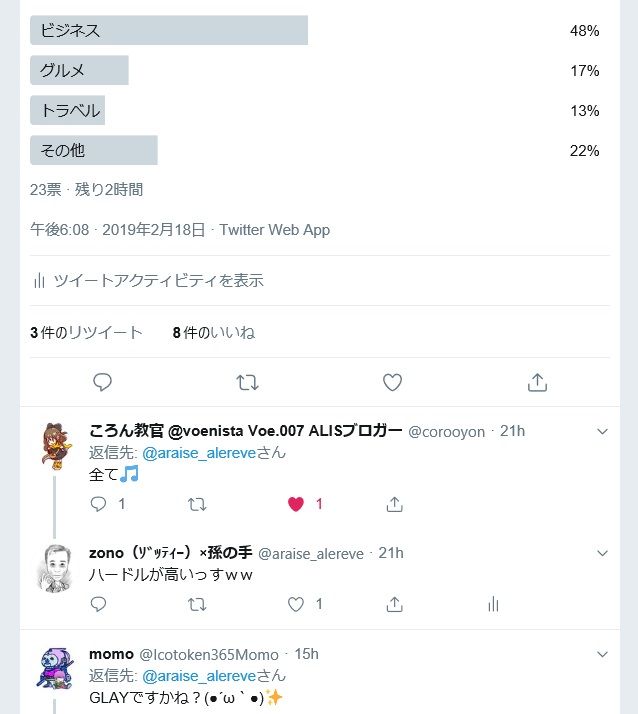Expand options chevron on zono's tweet
Image resolution: width=638 pixels, height=714 pixels.
pyautogui.click(x=602, y=552)
